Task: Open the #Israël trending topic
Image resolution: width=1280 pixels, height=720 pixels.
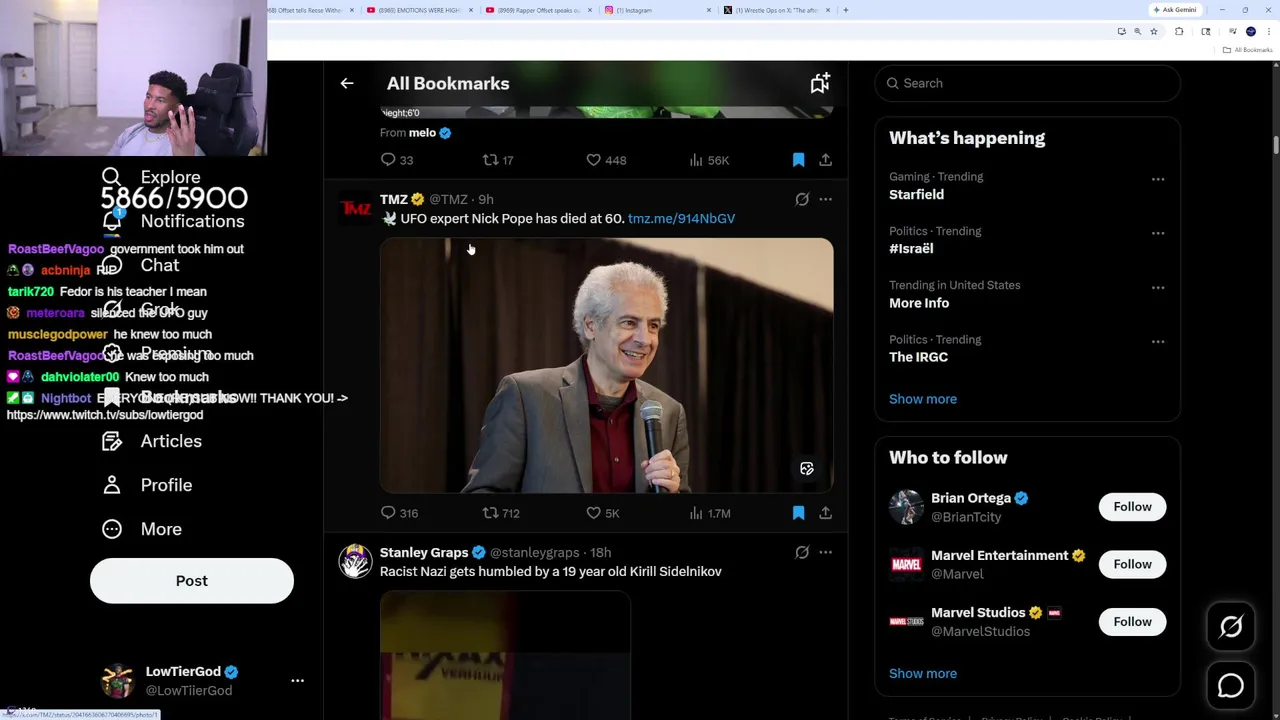Action: (911, 249)
